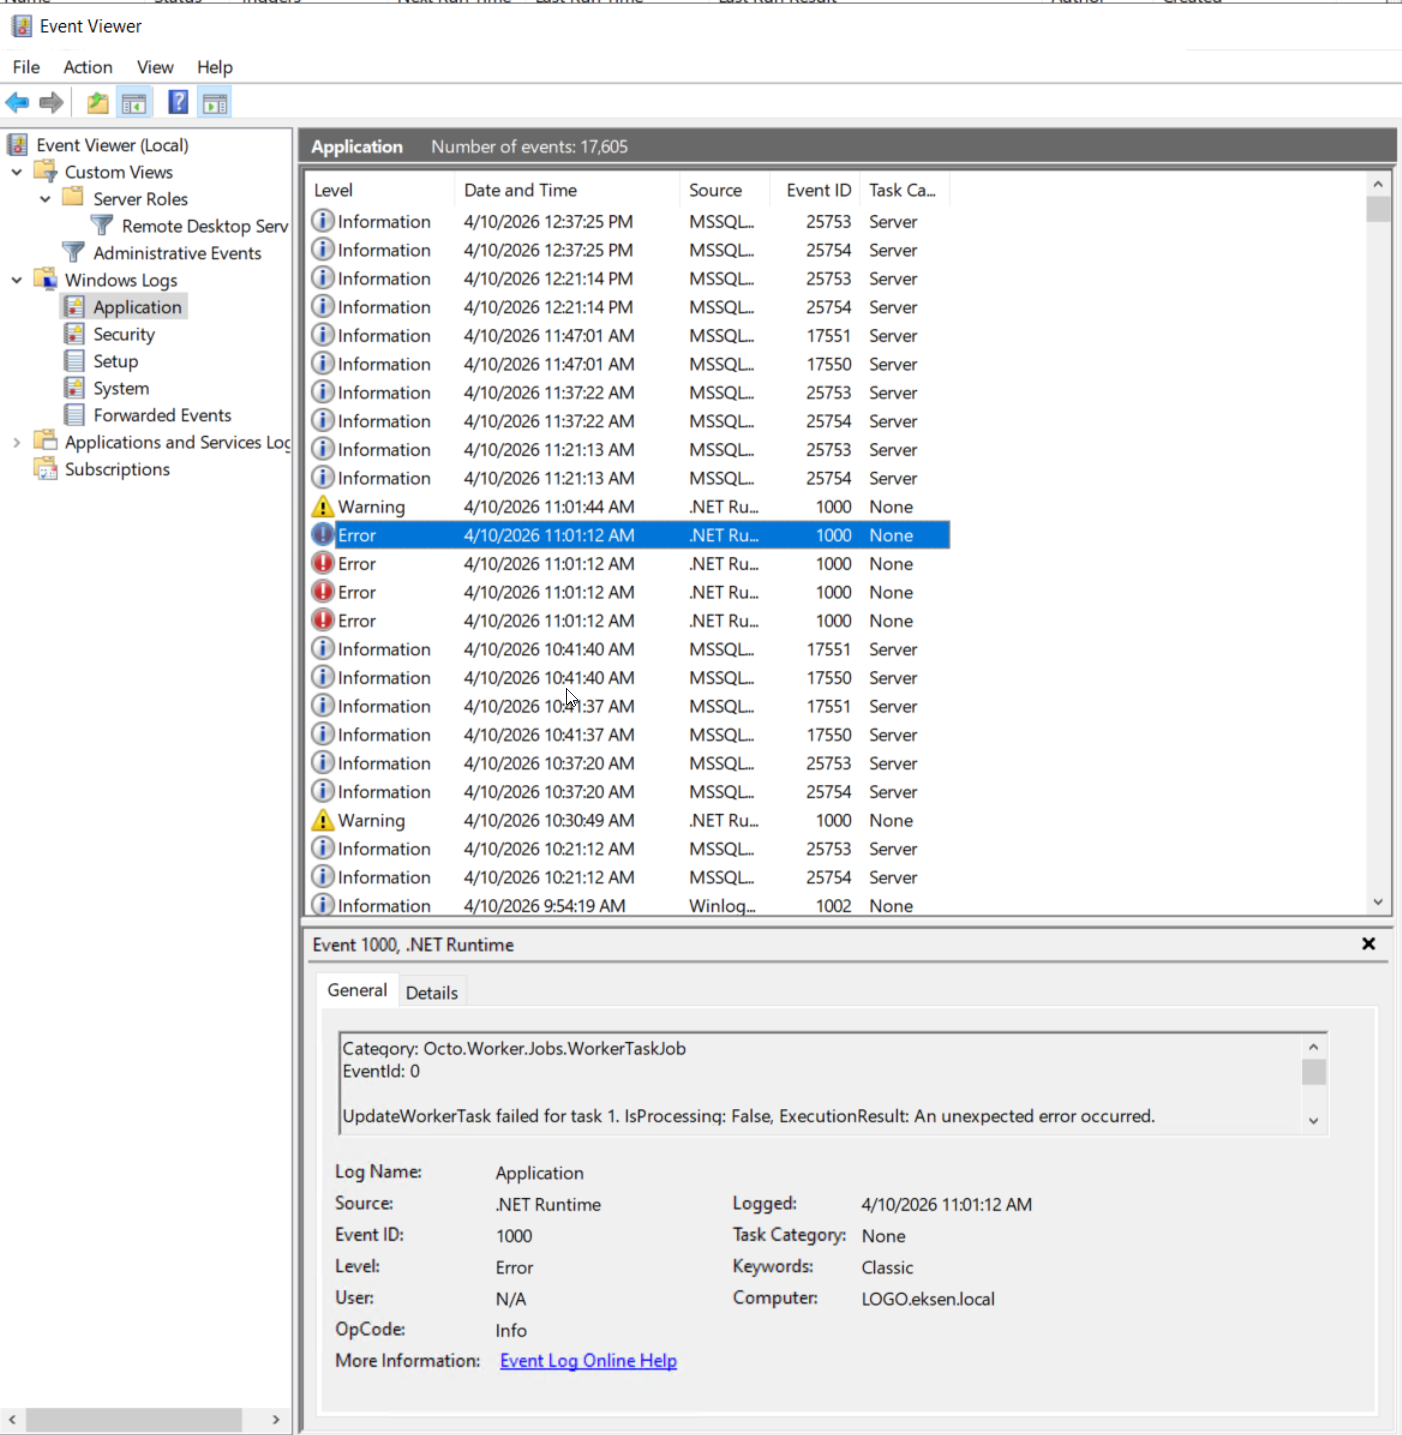1402x1435 pixels.
Task: Sort by Date and Time column header
Action: [567, 190]
